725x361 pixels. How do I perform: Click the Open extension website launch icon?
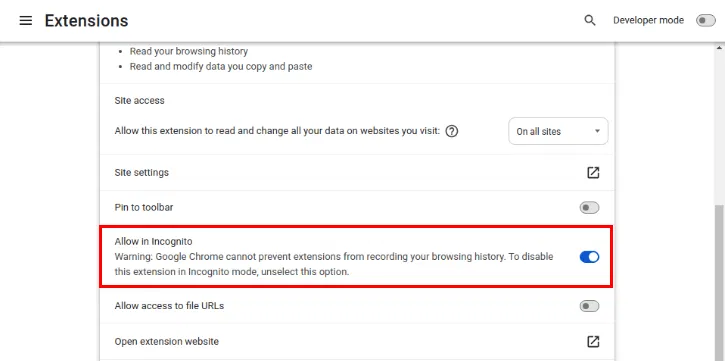pyautogui.click(x=593, y=342)
